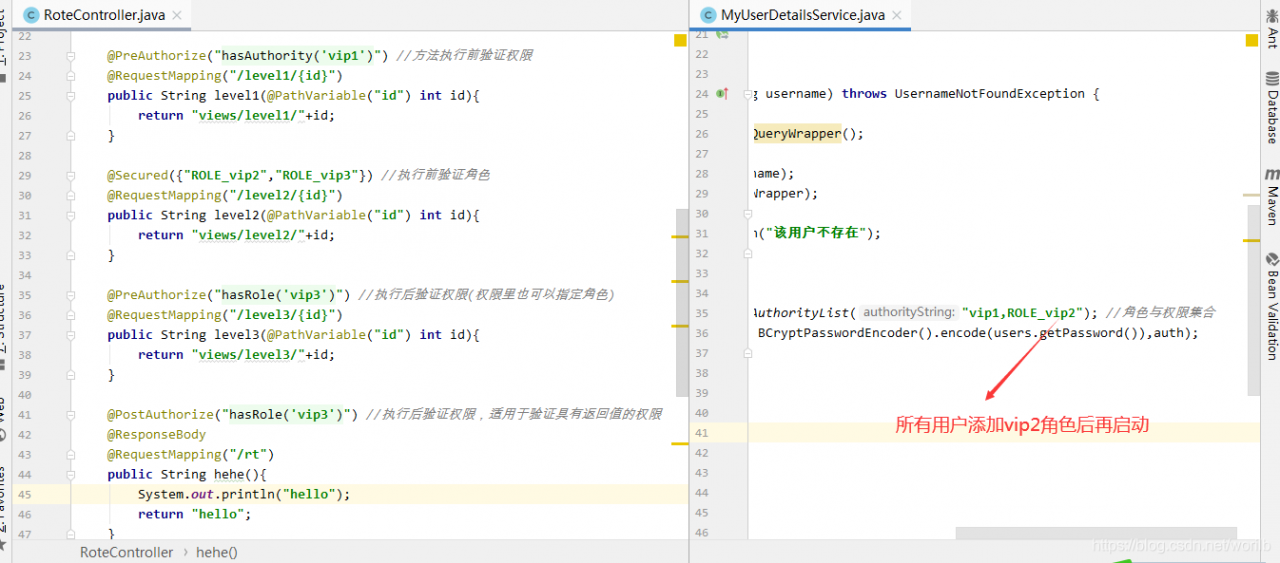Click the lowest warning stripe marker in RoteController
This screenshot has height=563, width=1280.
pos(680,441)
